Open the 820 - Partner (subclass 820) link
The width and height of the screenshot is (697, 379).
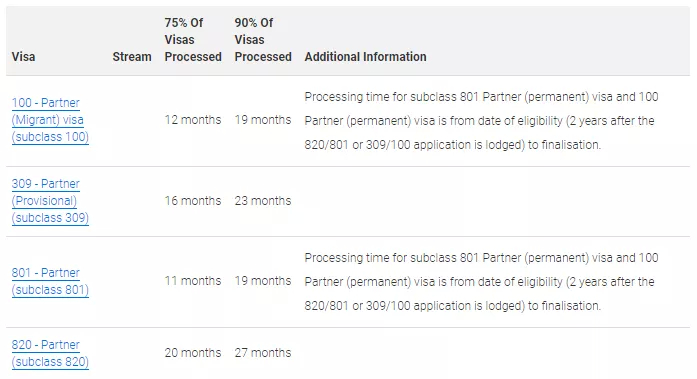pyautogui.click(x=50, y=353)
